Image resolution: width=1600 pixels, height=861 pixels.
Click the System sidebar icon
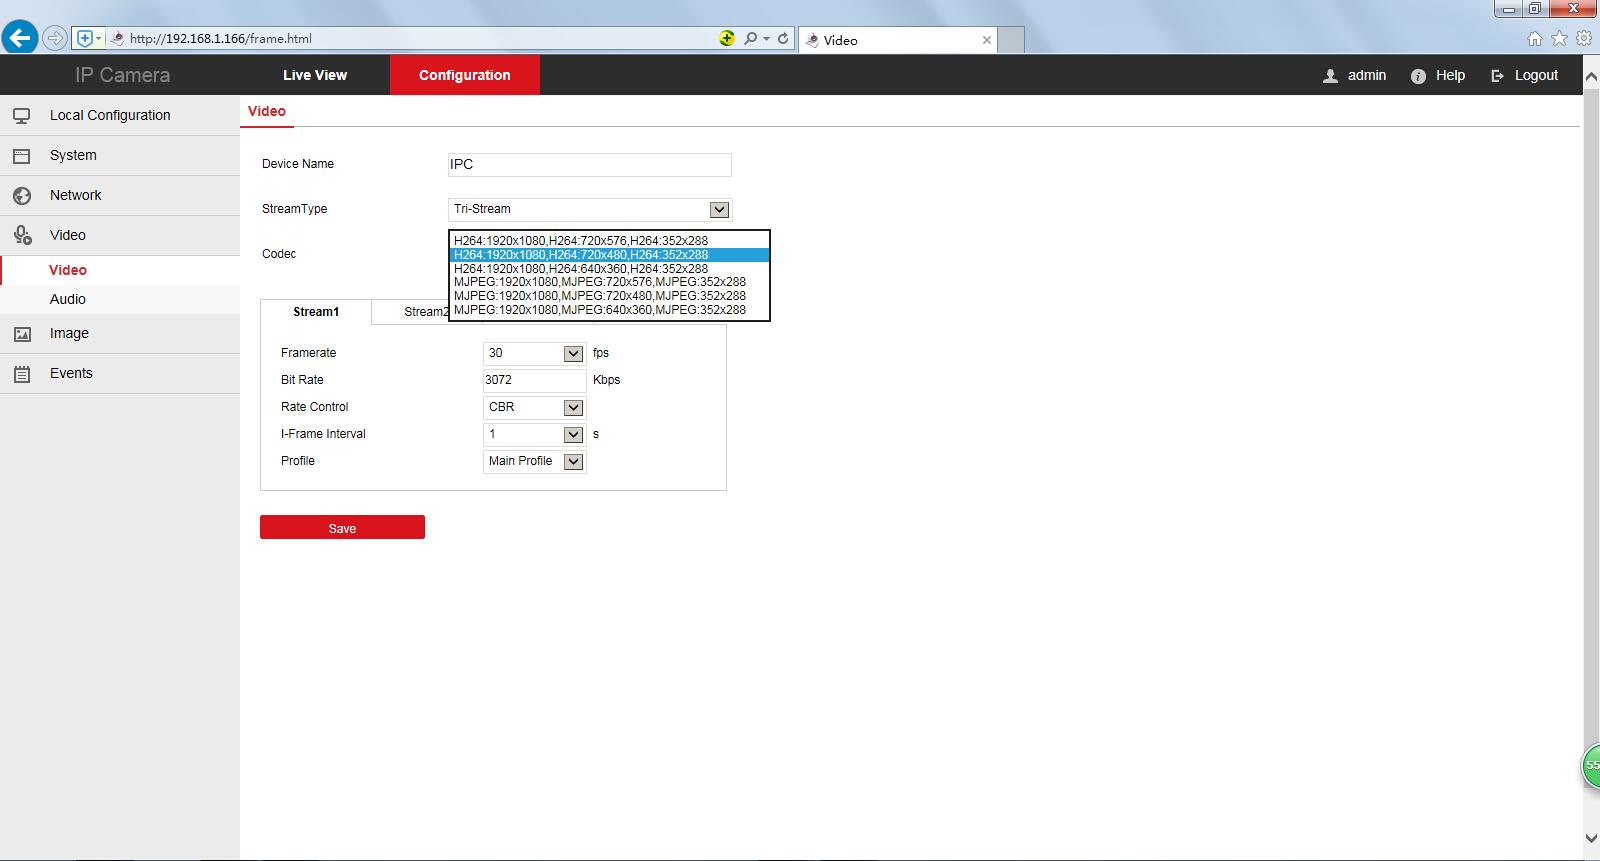[21, 156]
